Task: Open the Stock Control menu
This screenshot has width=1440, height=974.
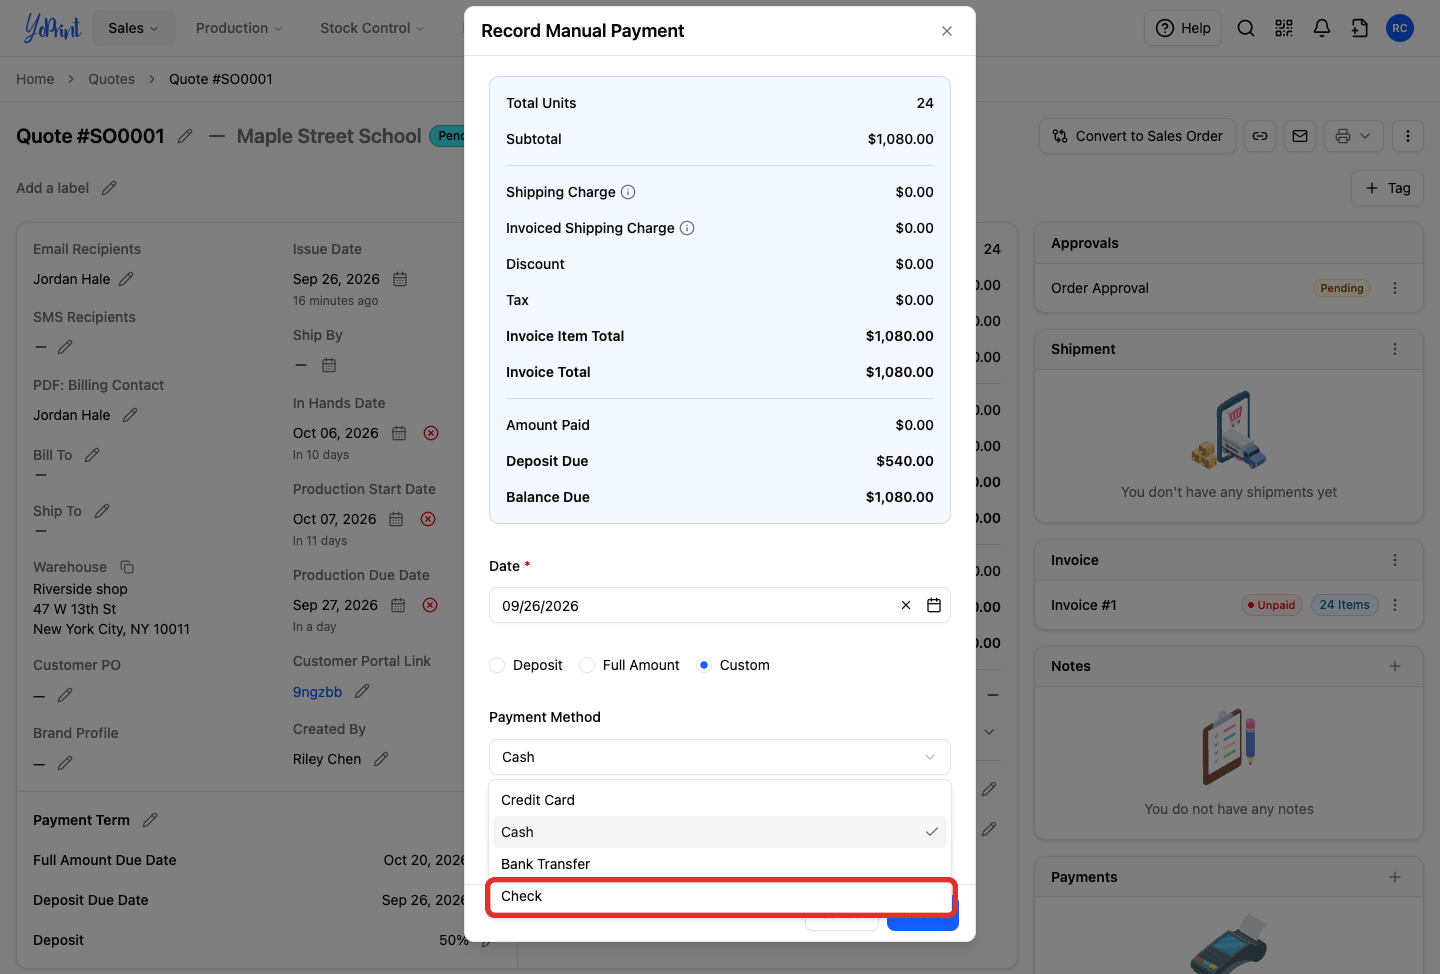Action: tap(372, 28)
